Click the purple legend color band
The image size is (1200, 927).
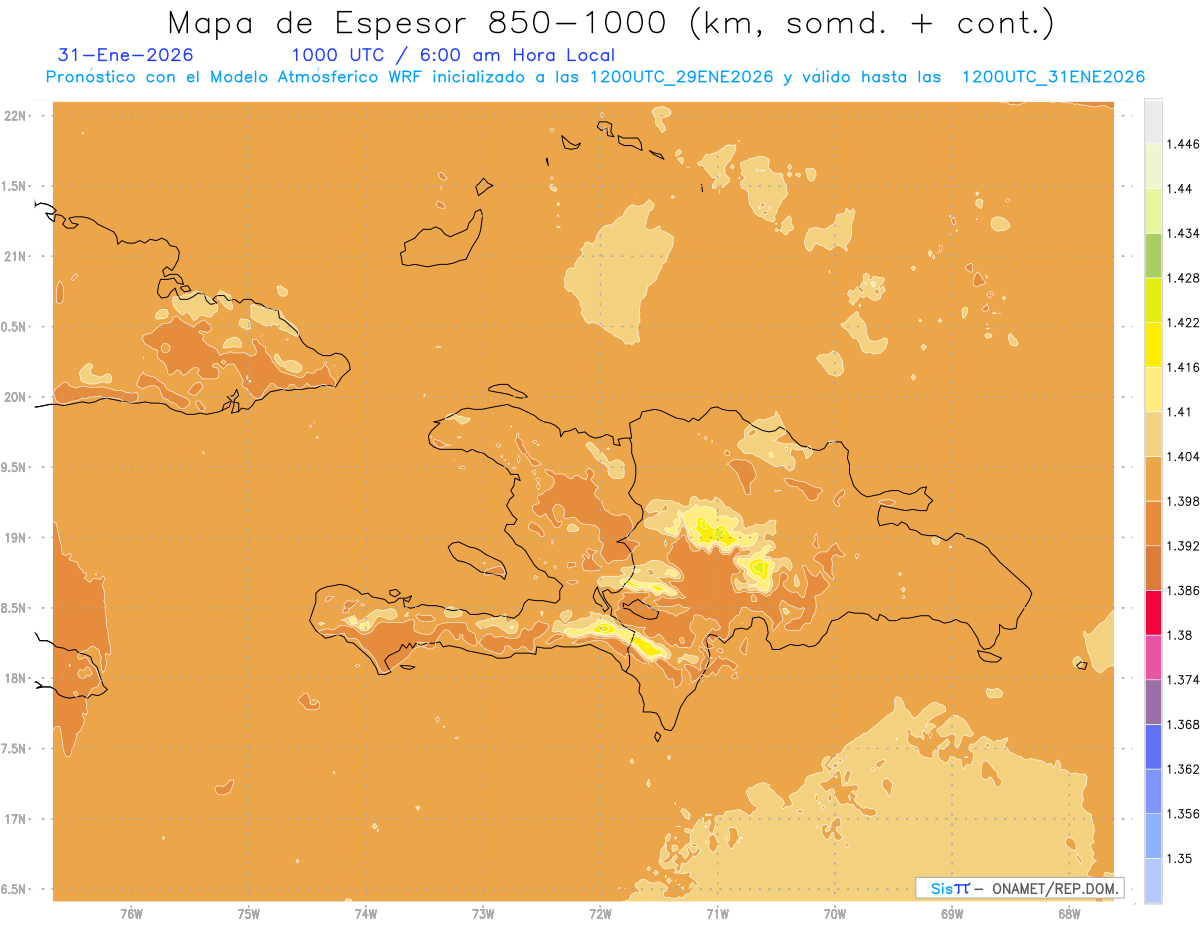tap(1153, 702)
